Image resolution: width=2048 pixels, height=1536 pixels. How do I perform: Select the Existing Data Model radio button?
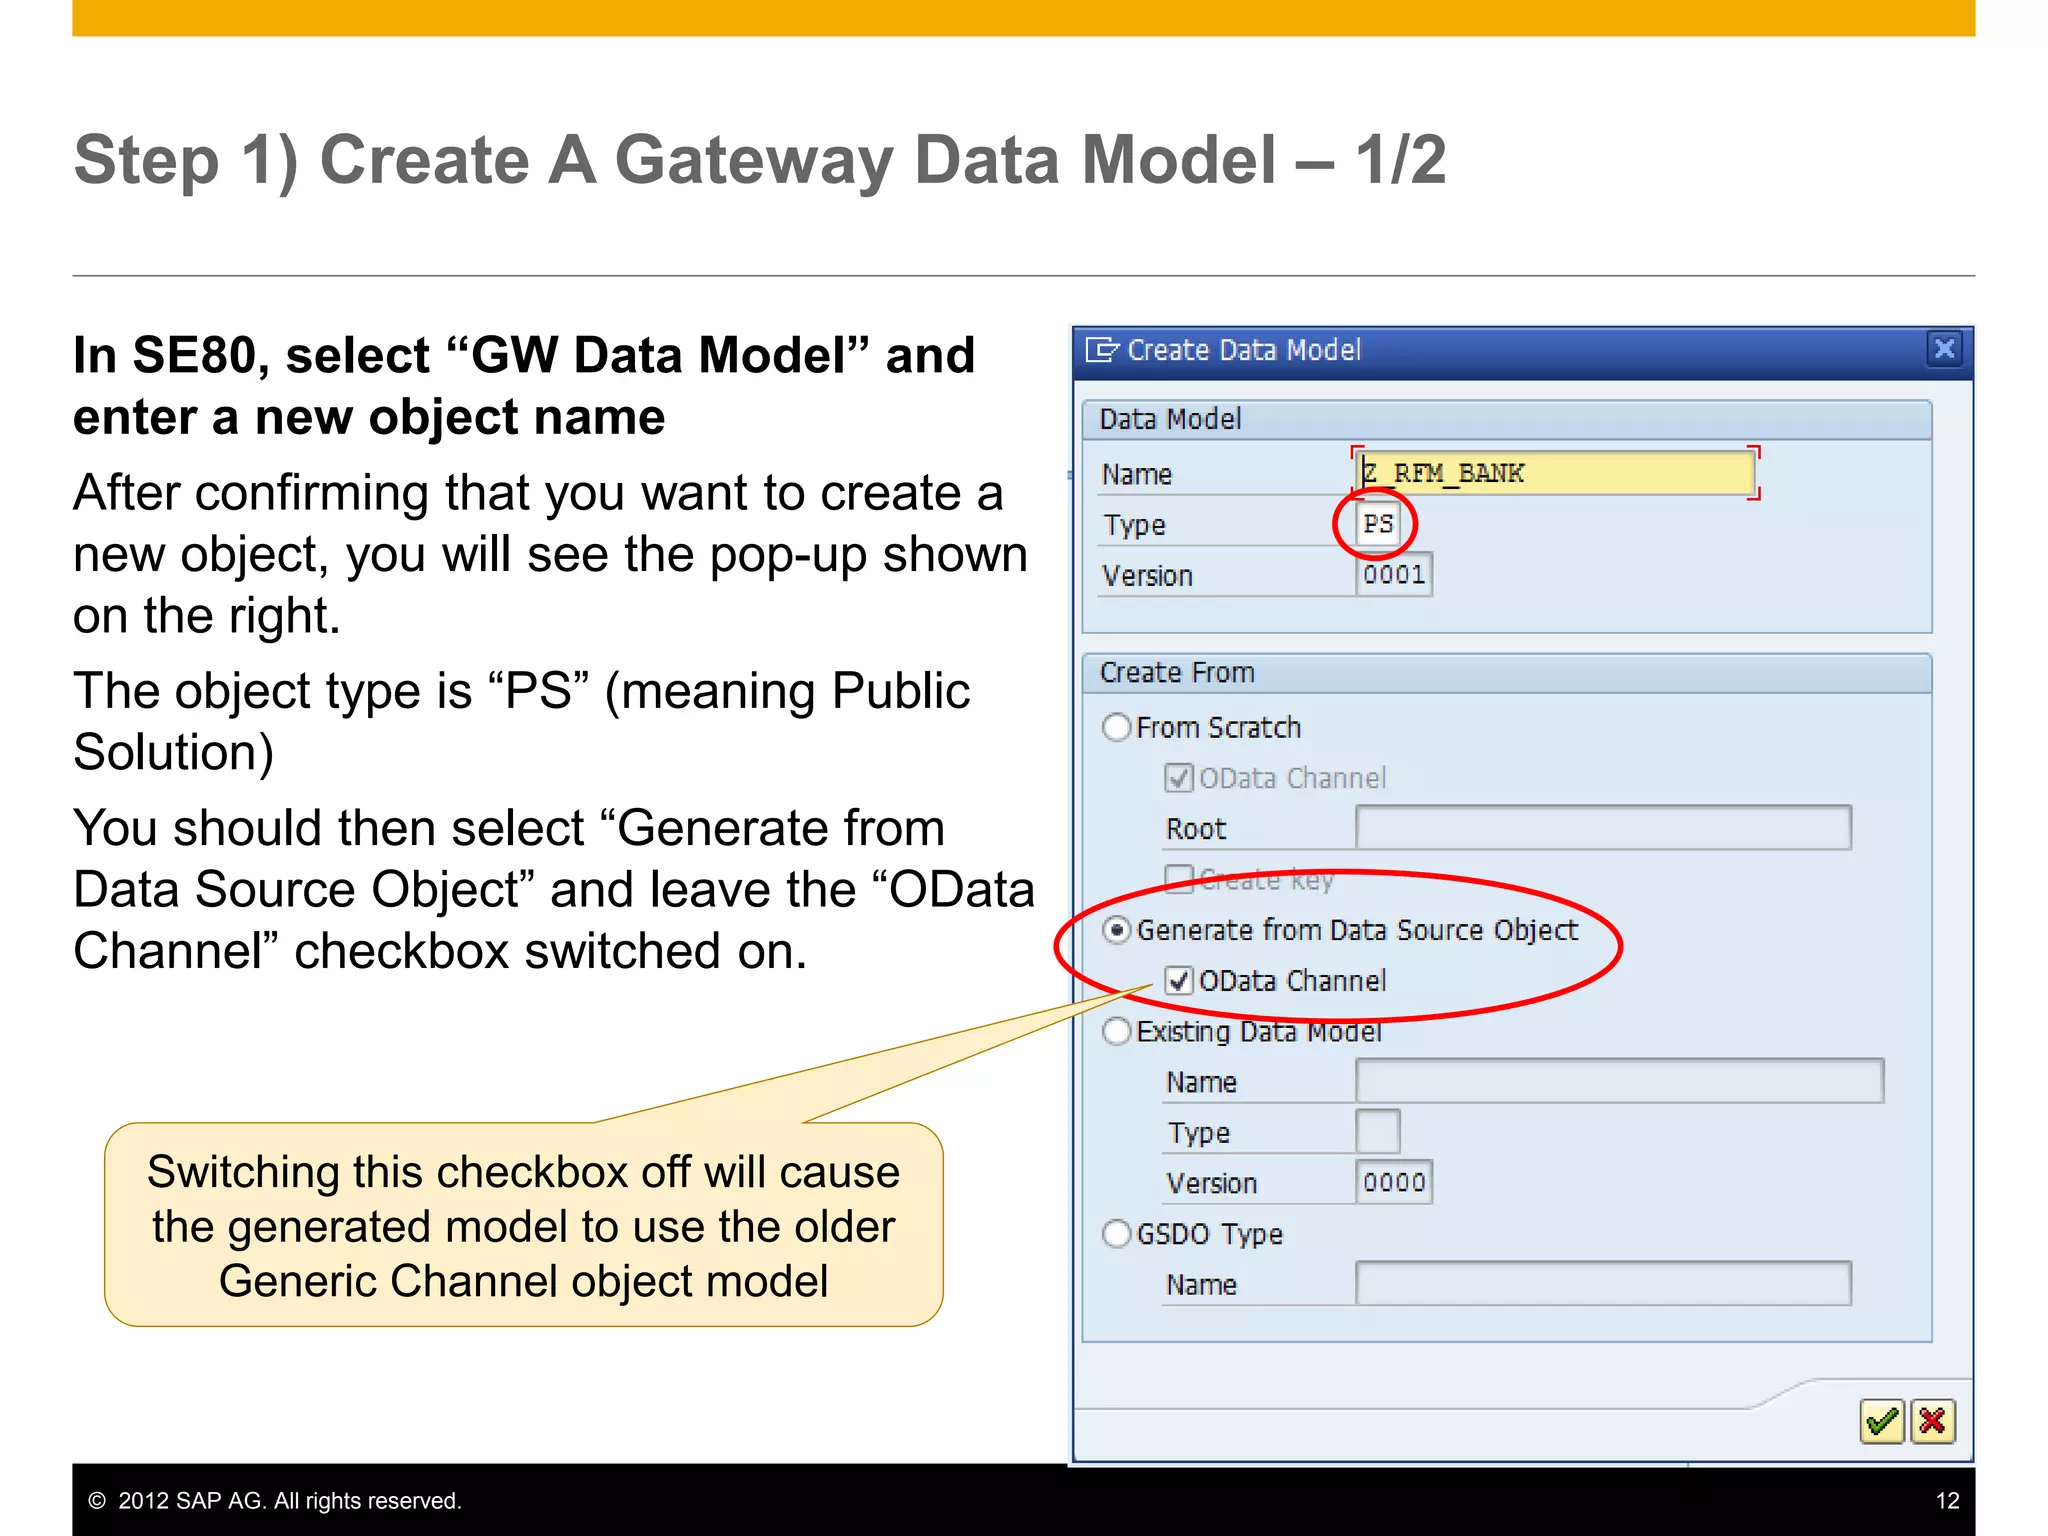tap(1117, 1031)
